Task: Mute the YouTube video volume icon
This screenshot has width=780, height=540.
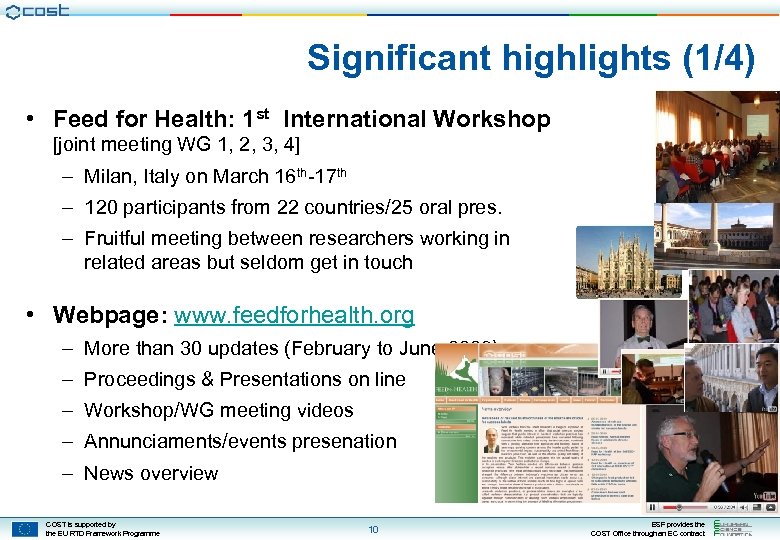Action: click(x=744, y=507)
